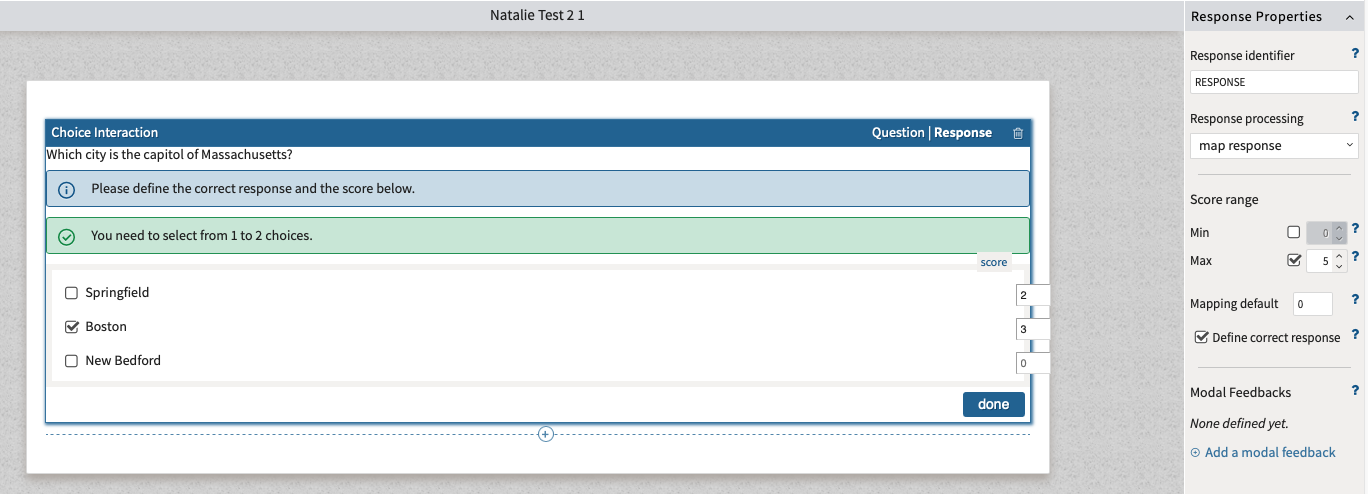Switch to the Question tab
Image resolution: width=1368 pixels, height=494 pixels.
coord(898,133)
